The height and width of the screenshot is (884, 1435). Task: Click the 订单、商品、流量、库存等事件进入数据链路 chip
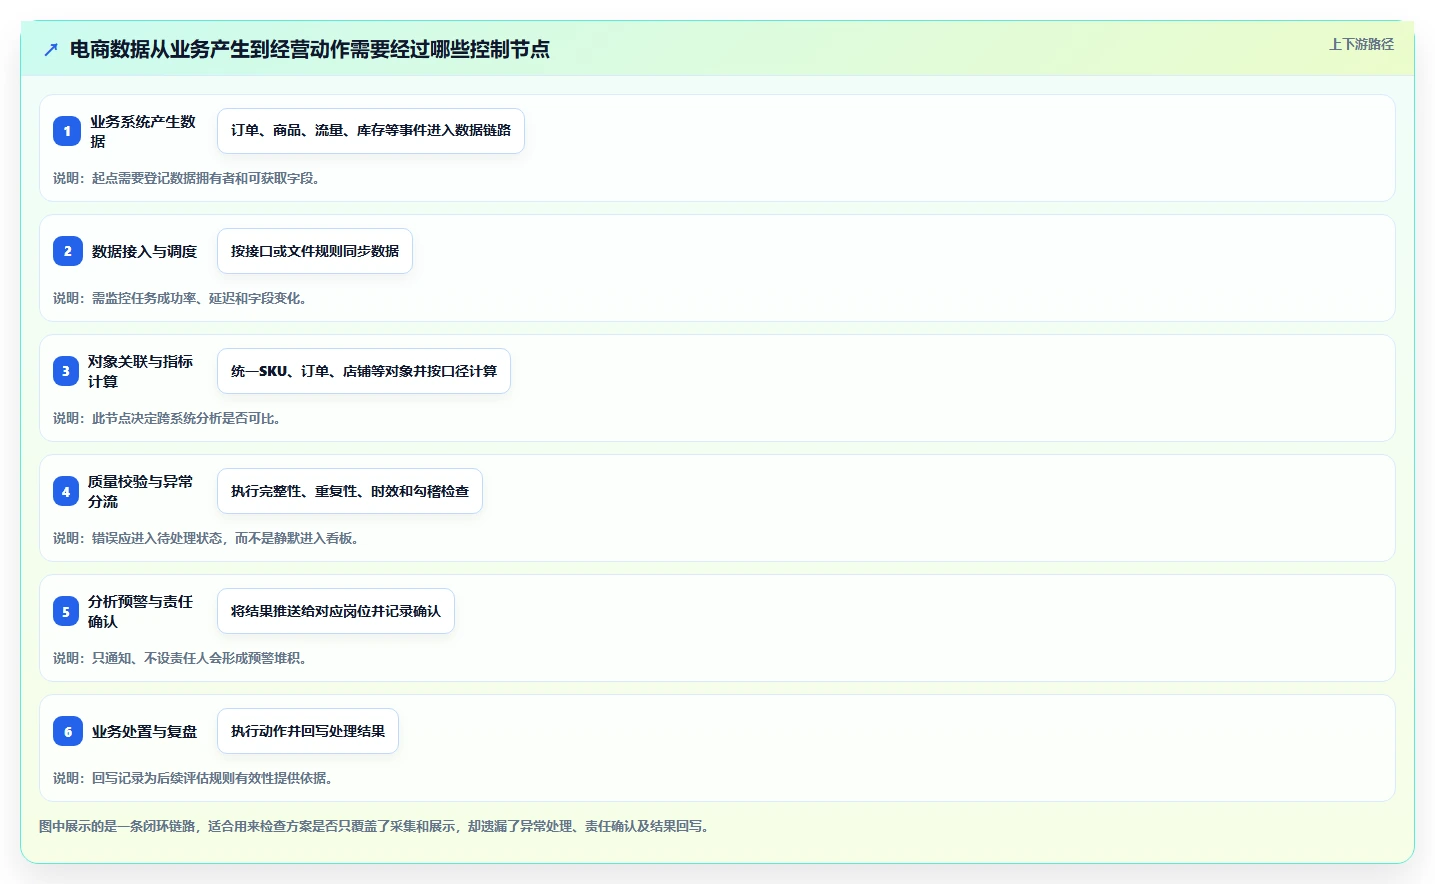371,131
